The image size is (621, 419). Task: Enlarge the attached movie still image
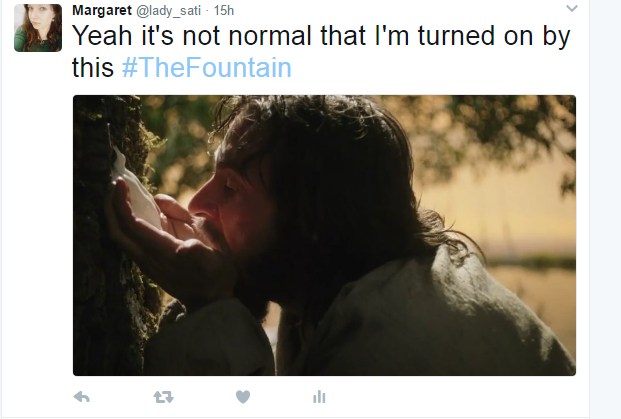coord(324,235)
